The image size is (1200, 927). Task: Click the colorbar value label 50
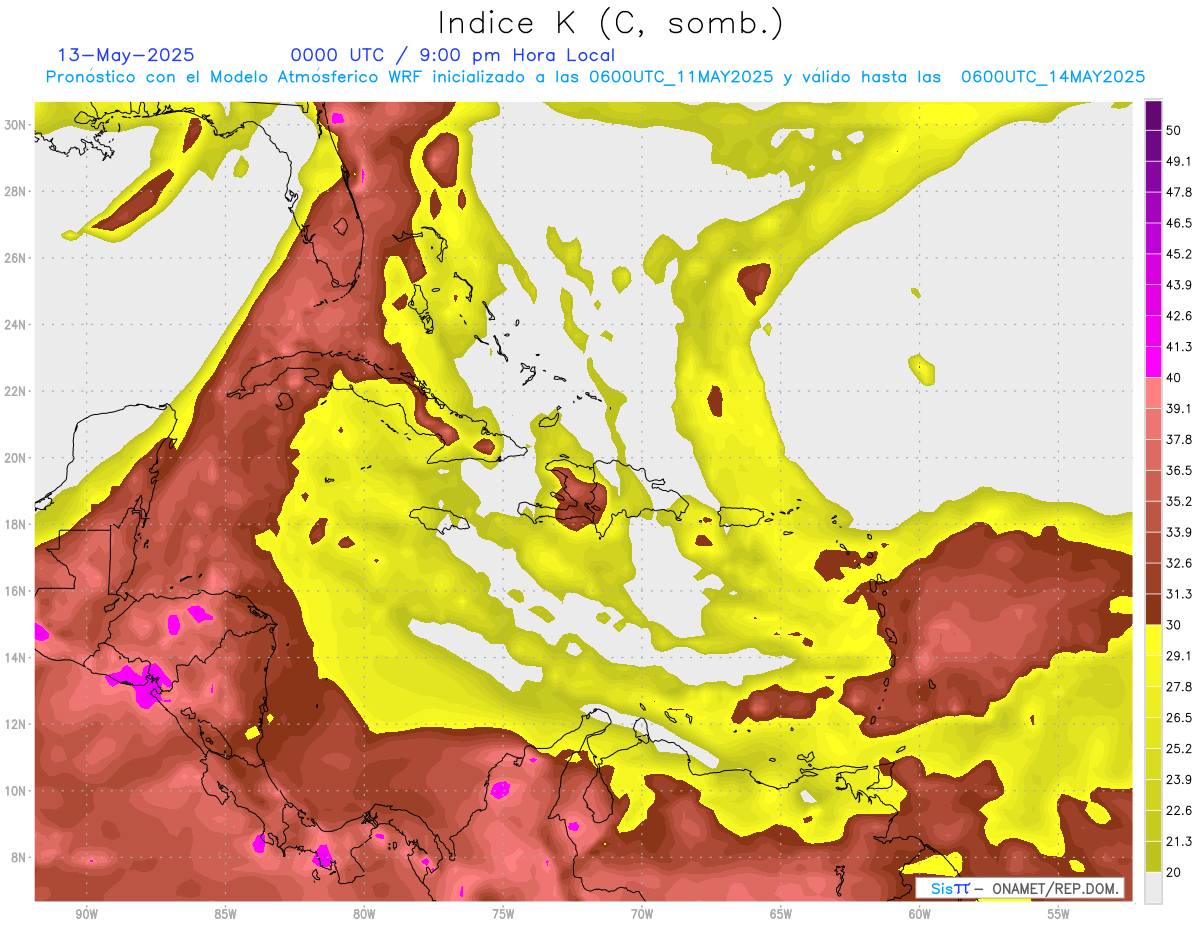click(x=1174, y=130)
